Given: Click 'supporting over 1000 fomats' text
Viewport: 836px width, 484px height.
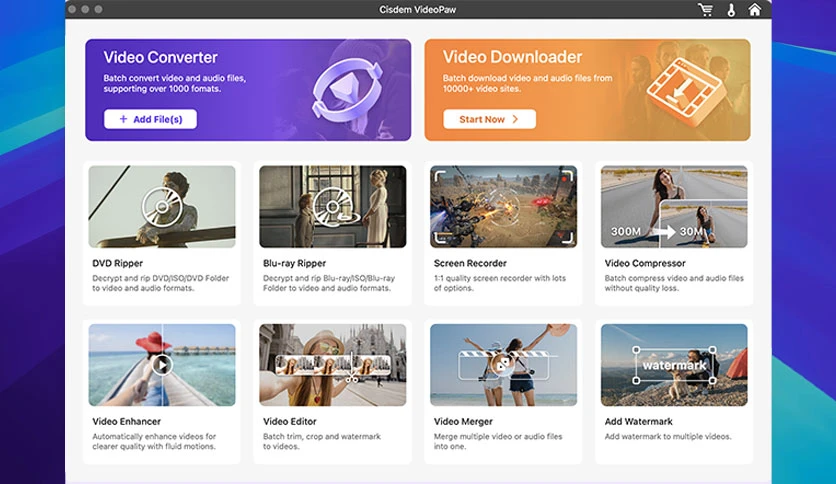Looking at the screenshot, I should pos(162,89).
